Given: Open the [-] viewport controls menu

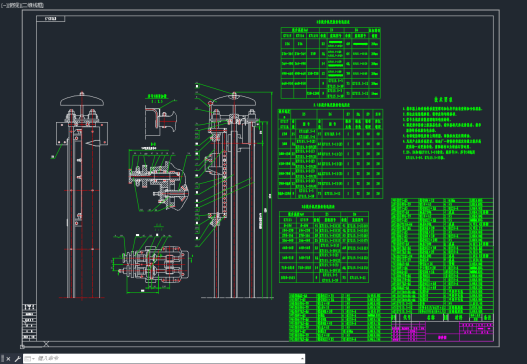Looking at the screenshot, I should coord(3,5).
